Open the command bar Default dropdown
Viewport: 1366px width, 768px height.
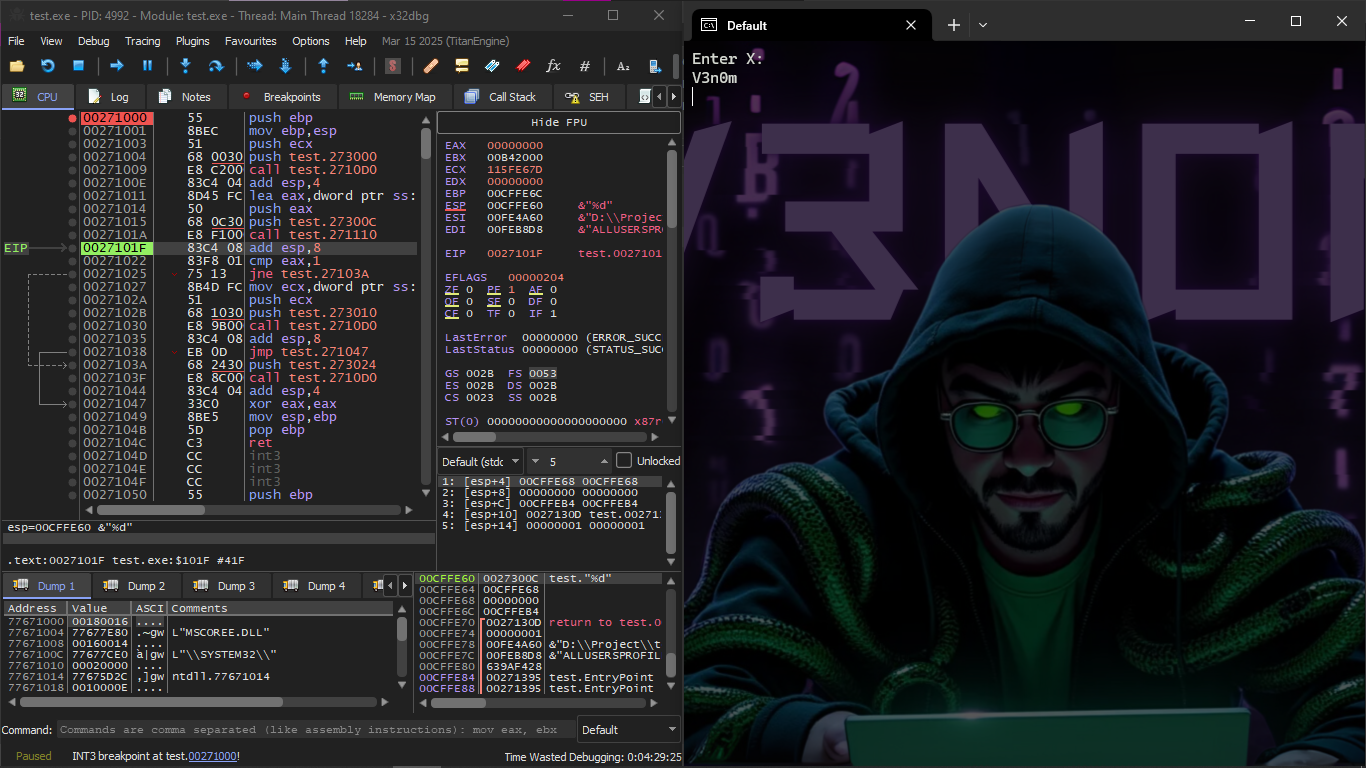tap(628, 730)
